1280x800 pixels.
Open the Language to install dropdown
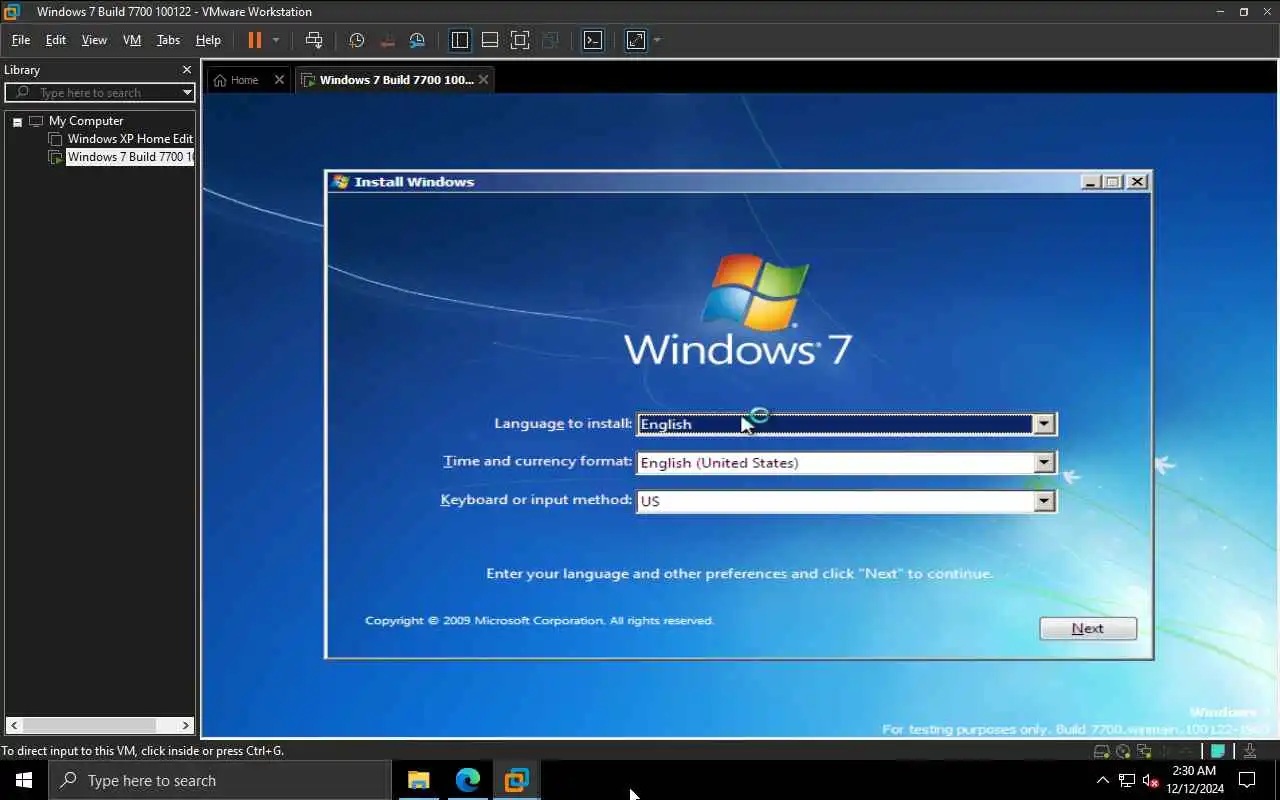pos(1044,424)
